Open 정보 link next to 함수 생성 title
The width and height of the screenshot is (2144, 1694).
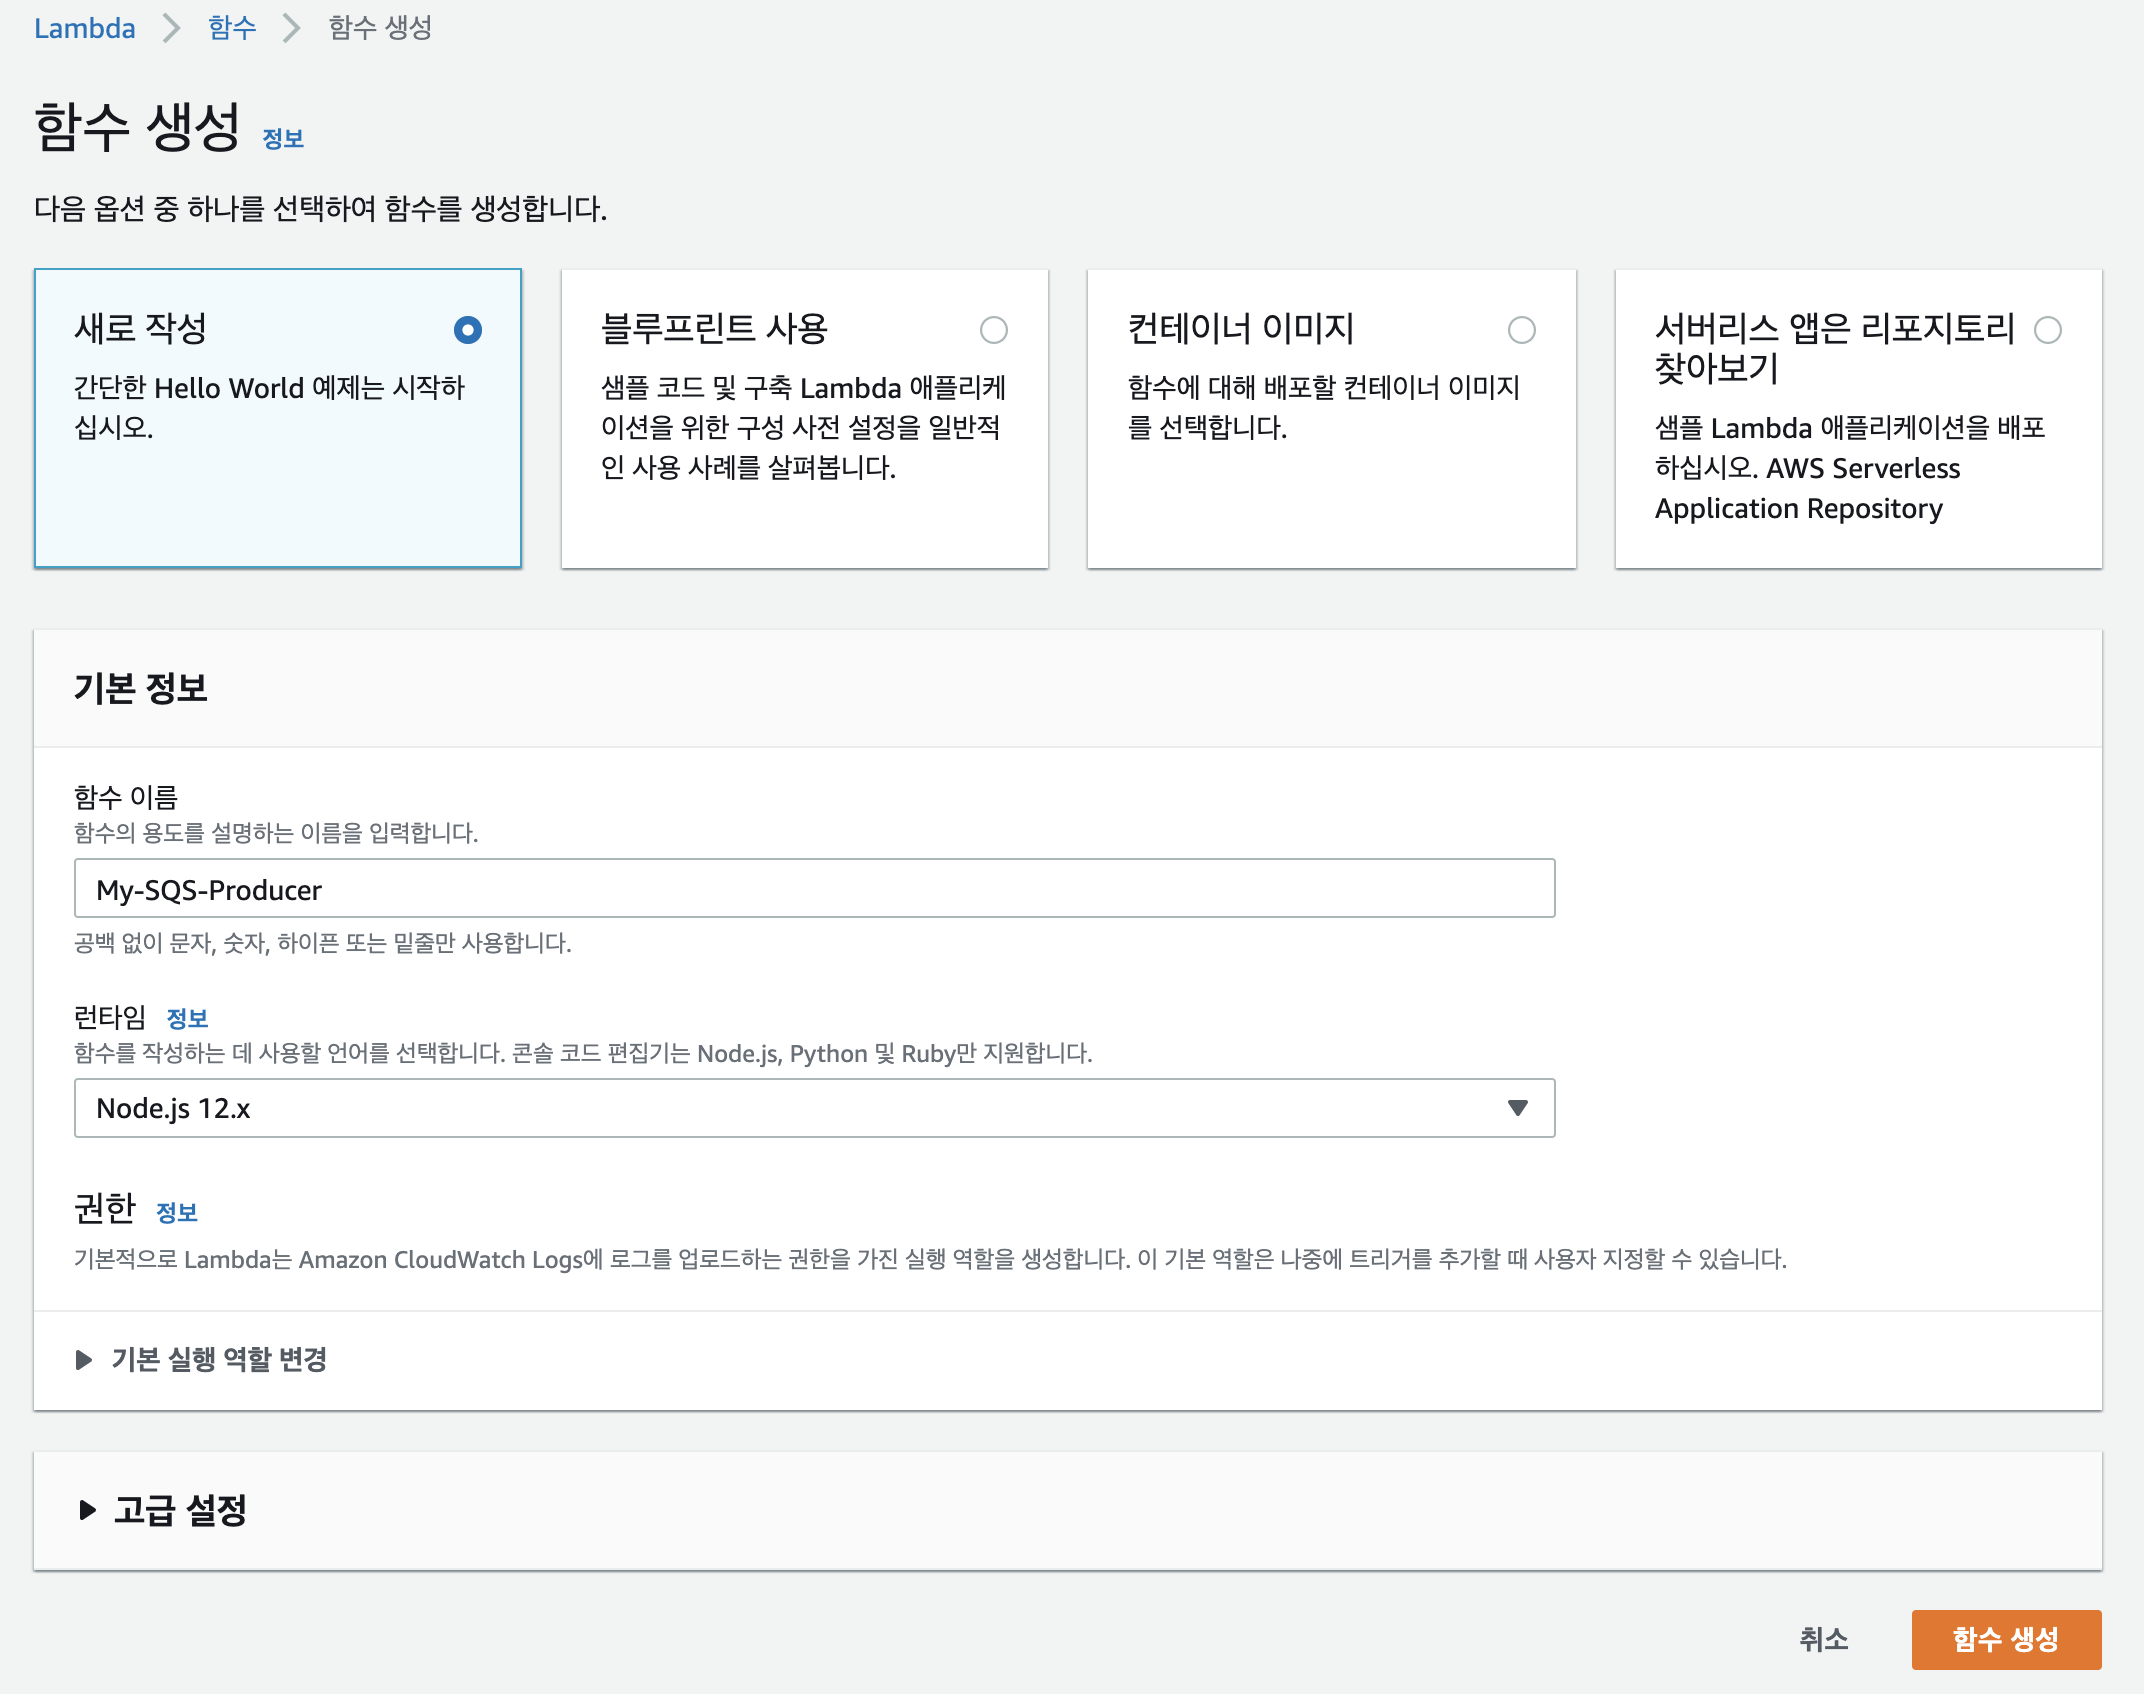coord(283,139)
